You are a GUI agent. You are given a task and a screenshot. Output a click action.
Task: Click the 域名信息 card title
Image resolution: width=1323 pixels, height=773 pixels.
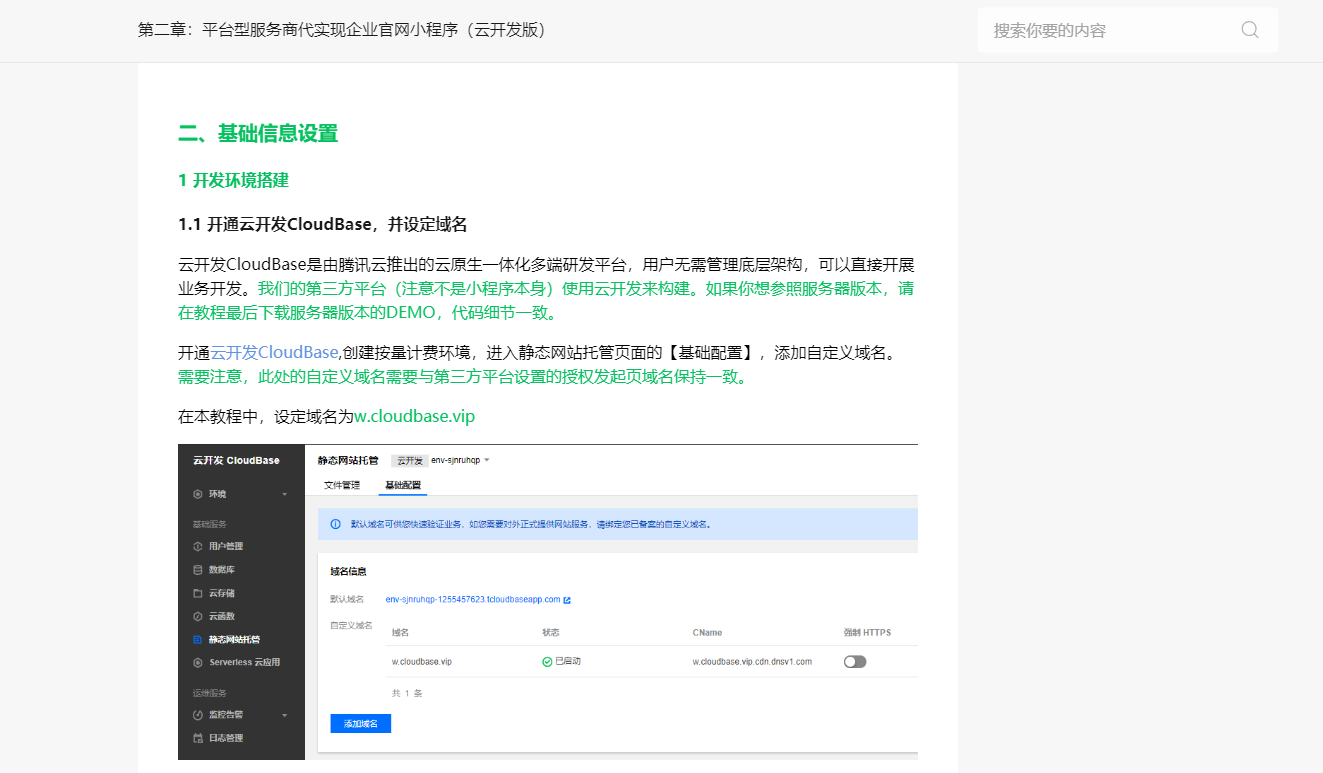point(348,572)
